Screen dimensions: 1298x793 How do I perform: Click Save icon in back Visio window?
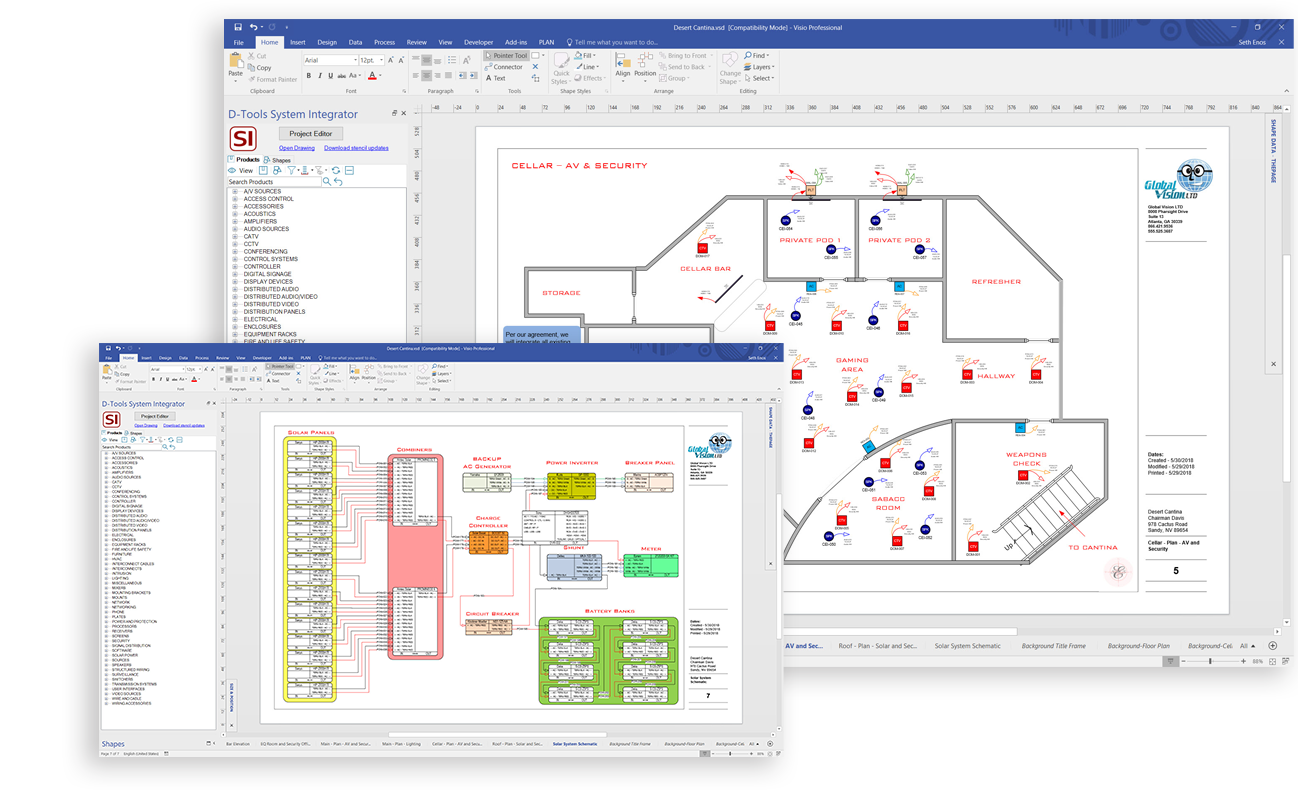click(x=238, y=27)
